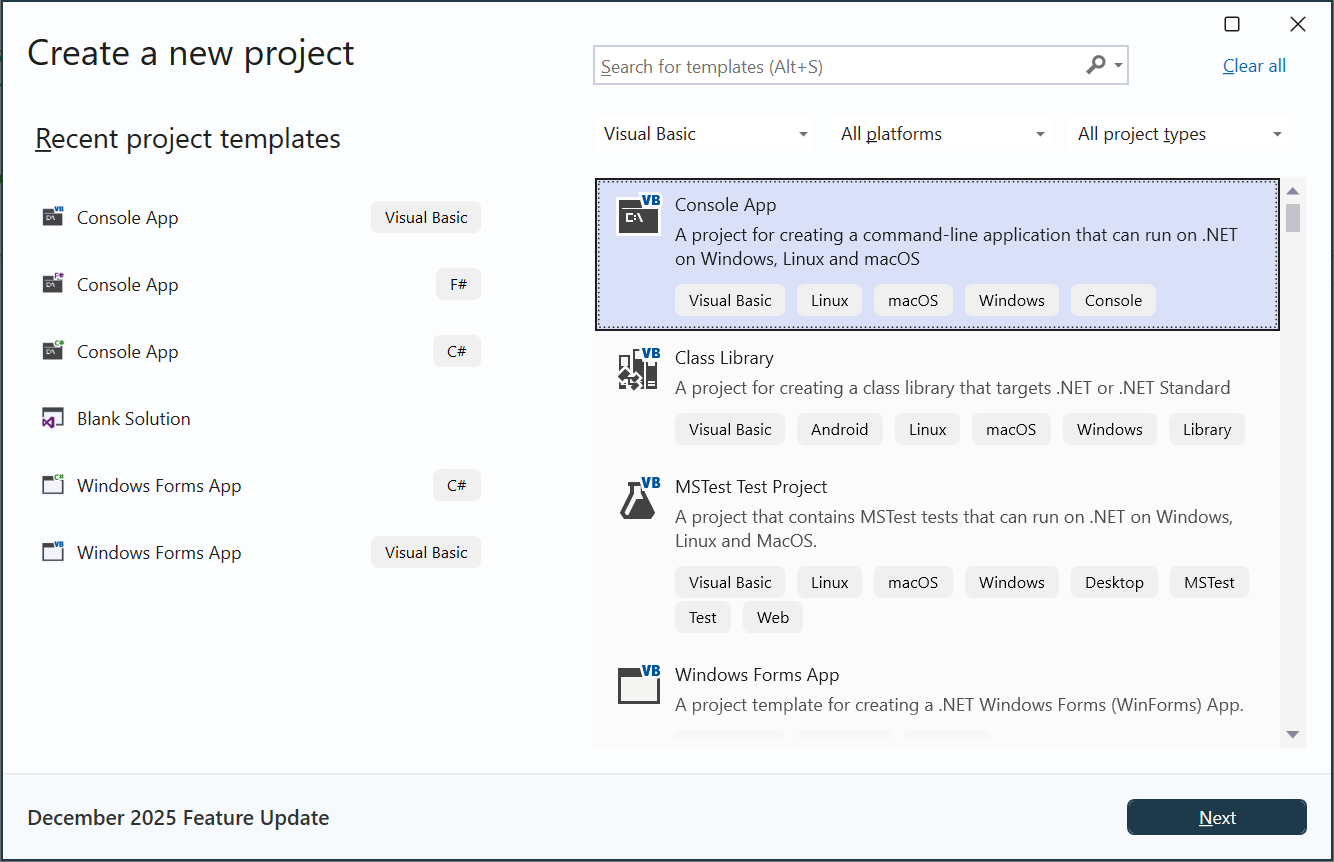This screenshot has width=1334, height=862.
Task: Click the Visual Basic Windows Forms App icon in recents
Action: coord(53,552)
